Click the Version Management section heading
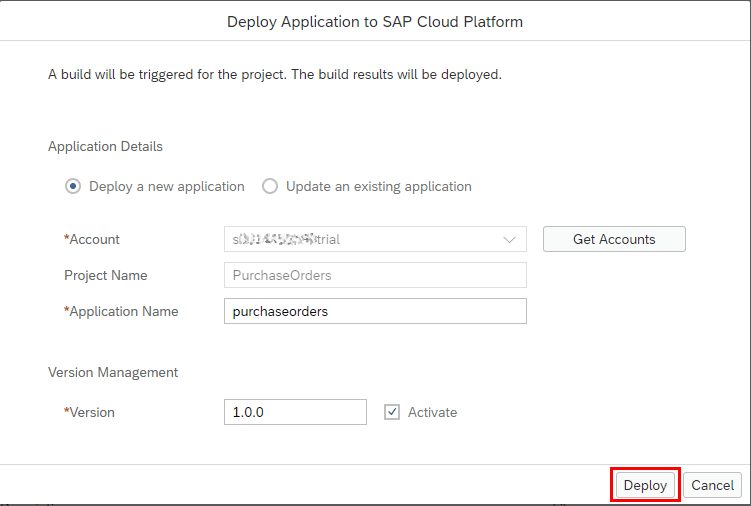Viewport: 751px width, 506px height. pyautogui.click(x=113, y=372)
